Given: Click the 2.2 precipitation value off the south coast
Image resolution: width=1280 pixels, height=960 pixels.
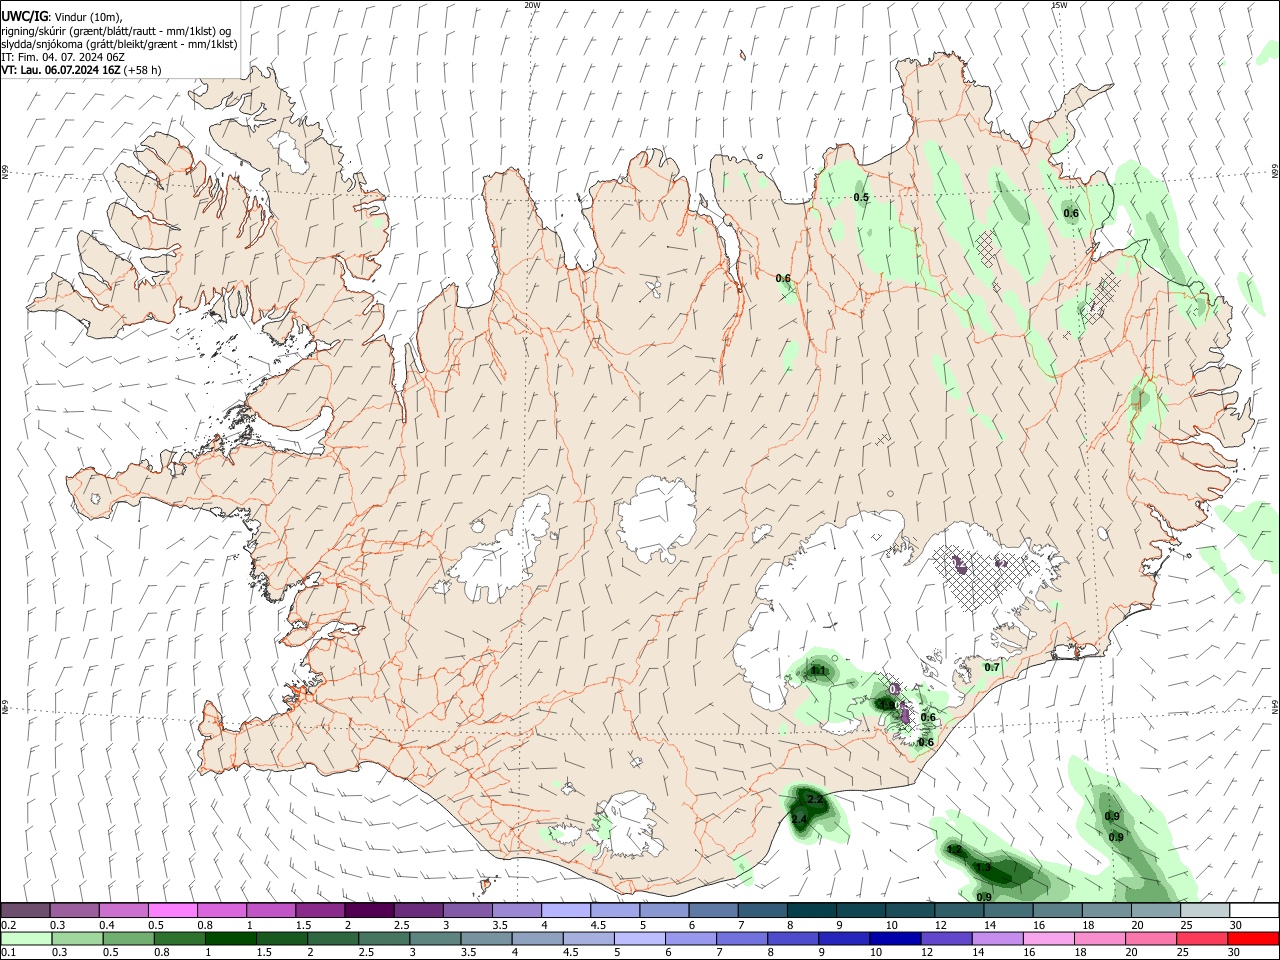Looking at the screenshot, I should (x=814, y=800).
